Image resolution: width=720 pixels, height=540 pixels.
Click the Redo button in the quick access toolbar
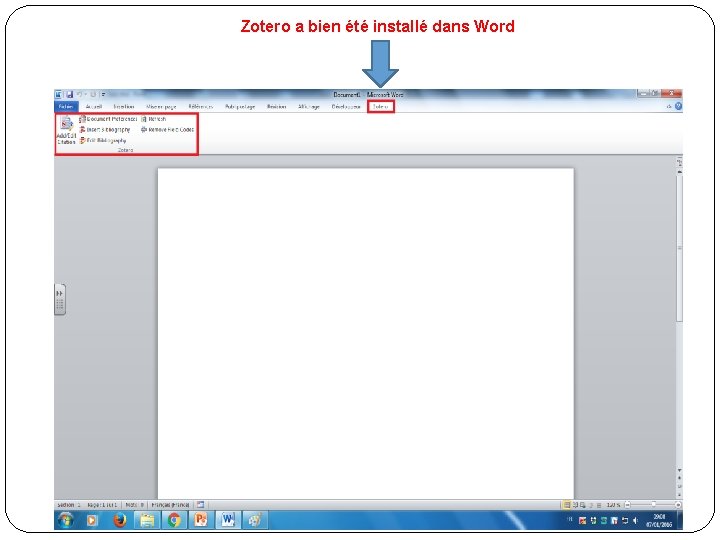tap(93, 95)
